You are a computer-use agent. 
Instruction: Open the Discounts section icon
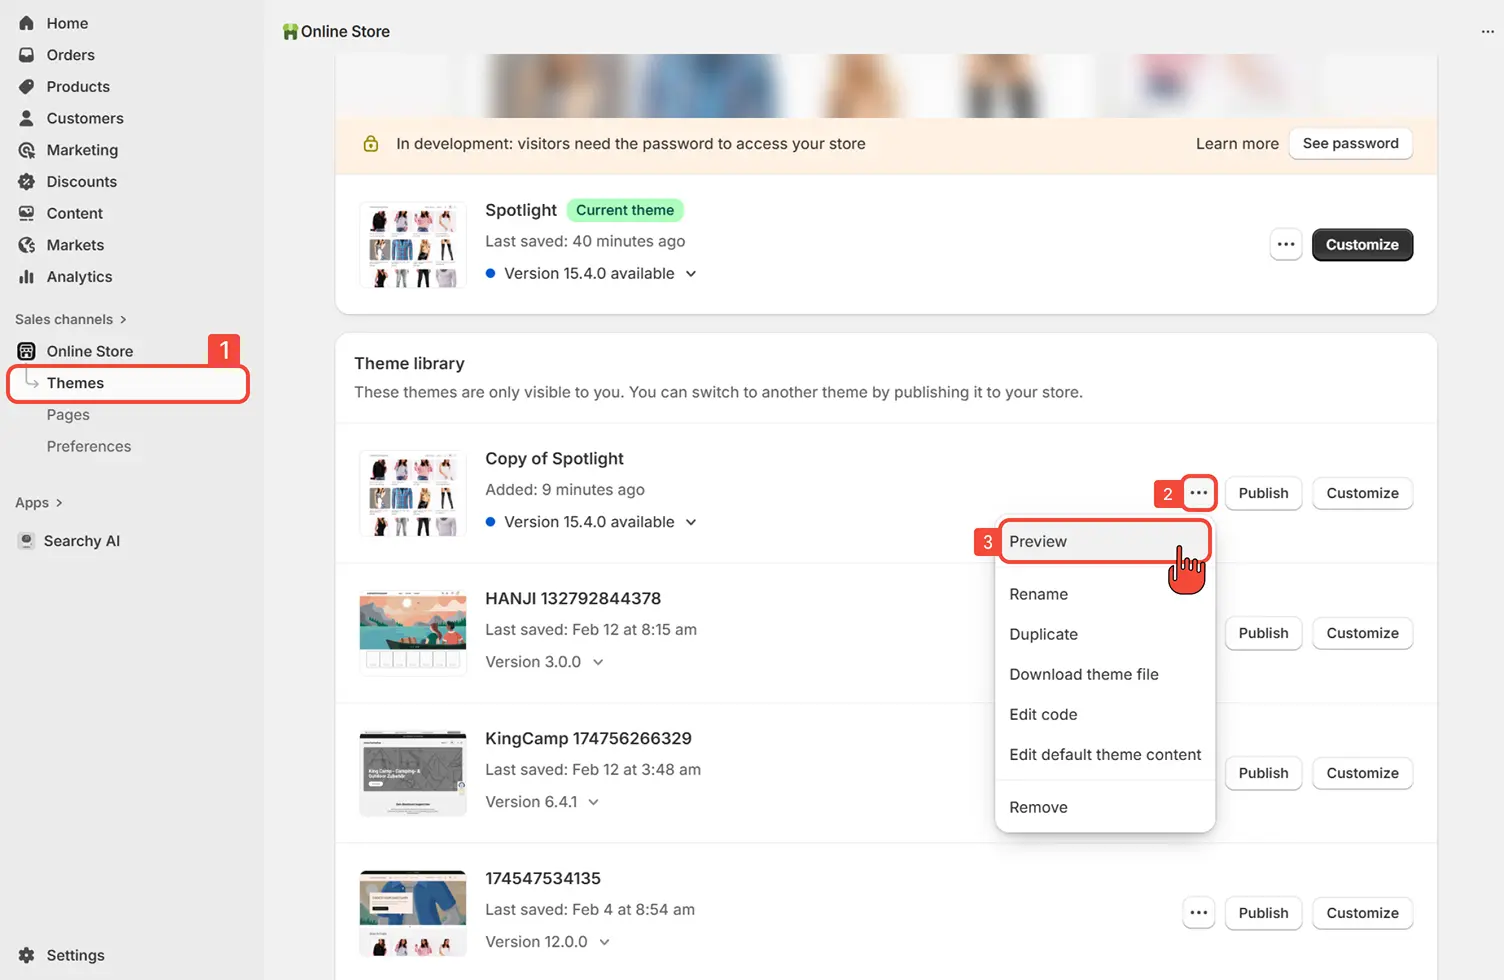click(27, 182)
